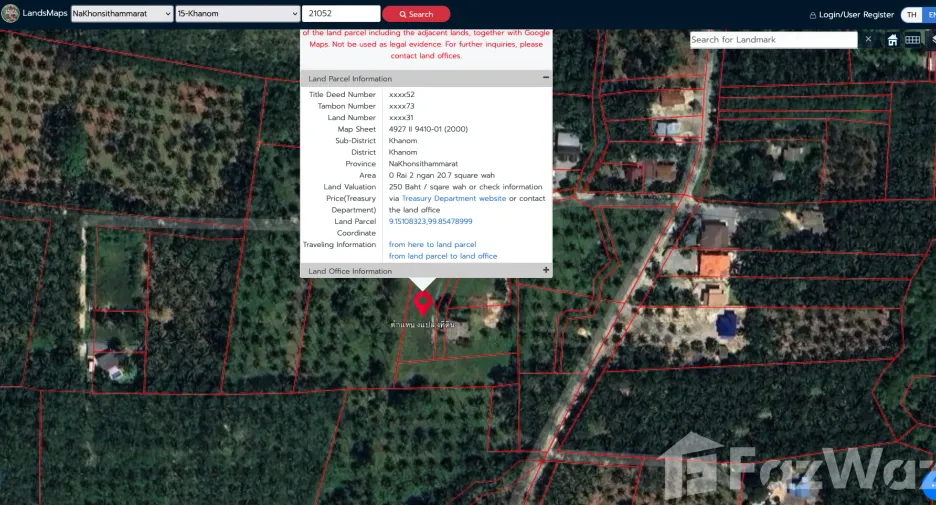Click 'from land parcel to land office' link
This screenshot has width=936, height=505.
point(442,256)
